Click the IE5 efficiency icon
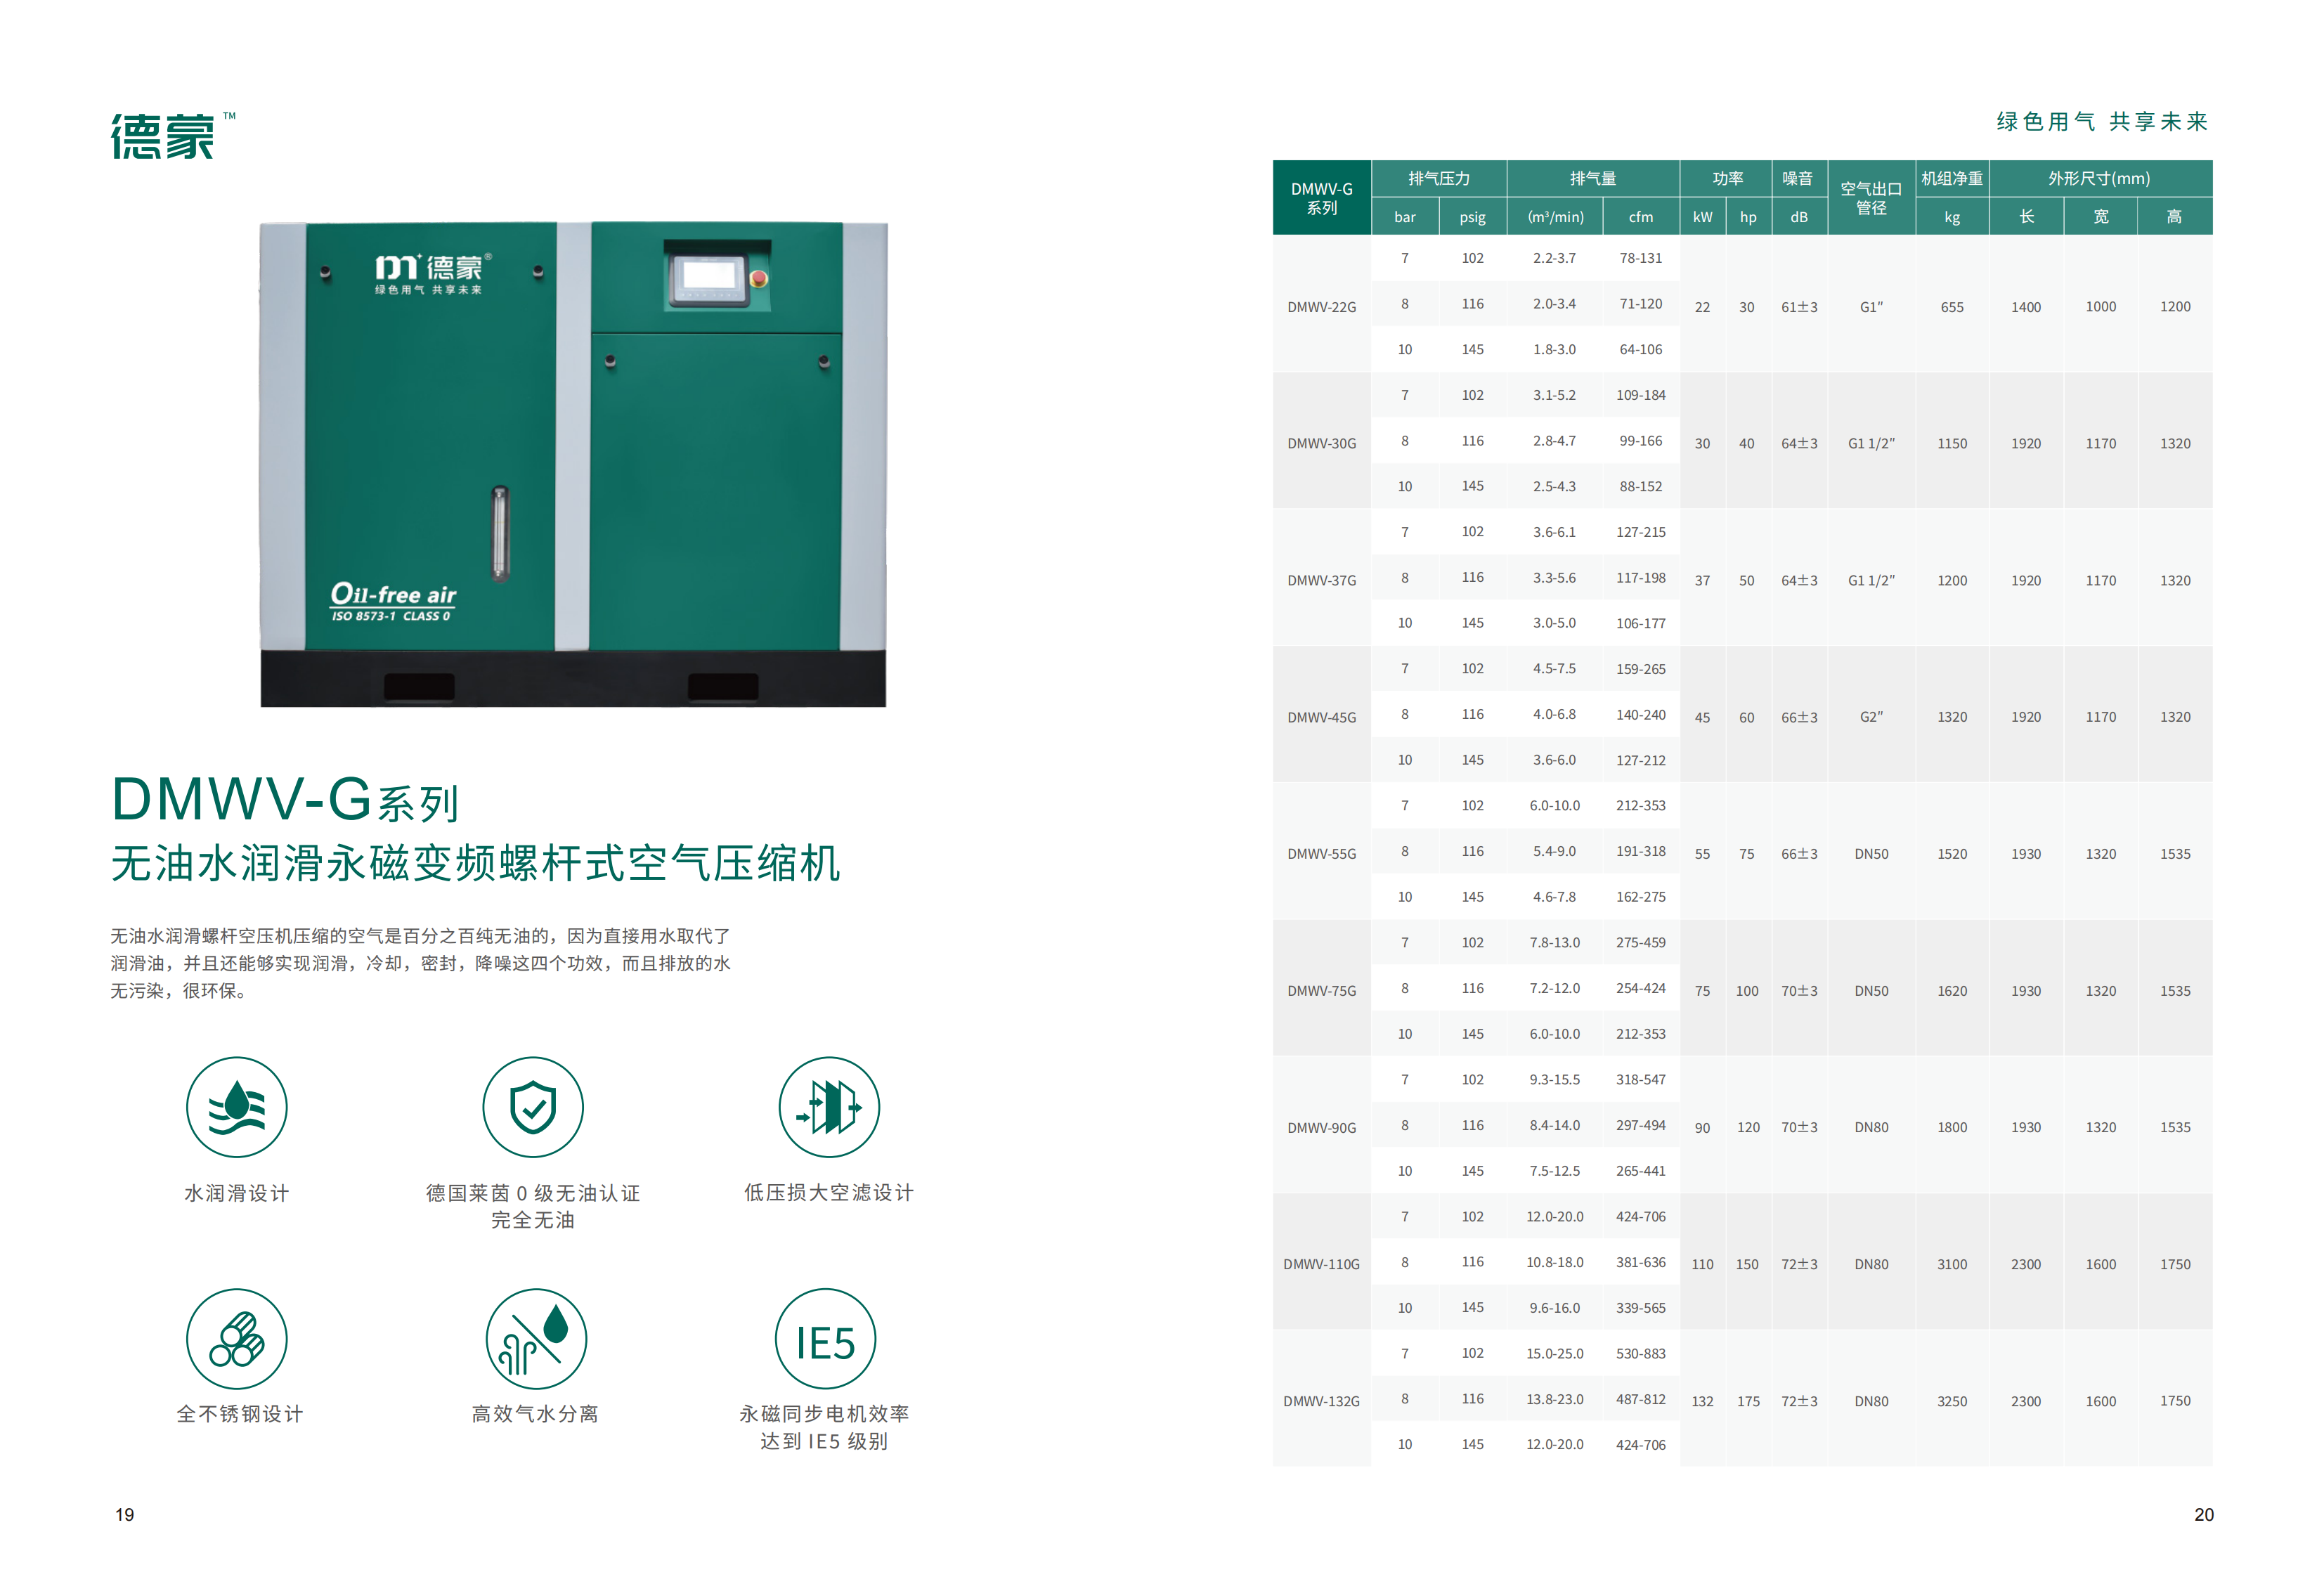 [826, 1338]
